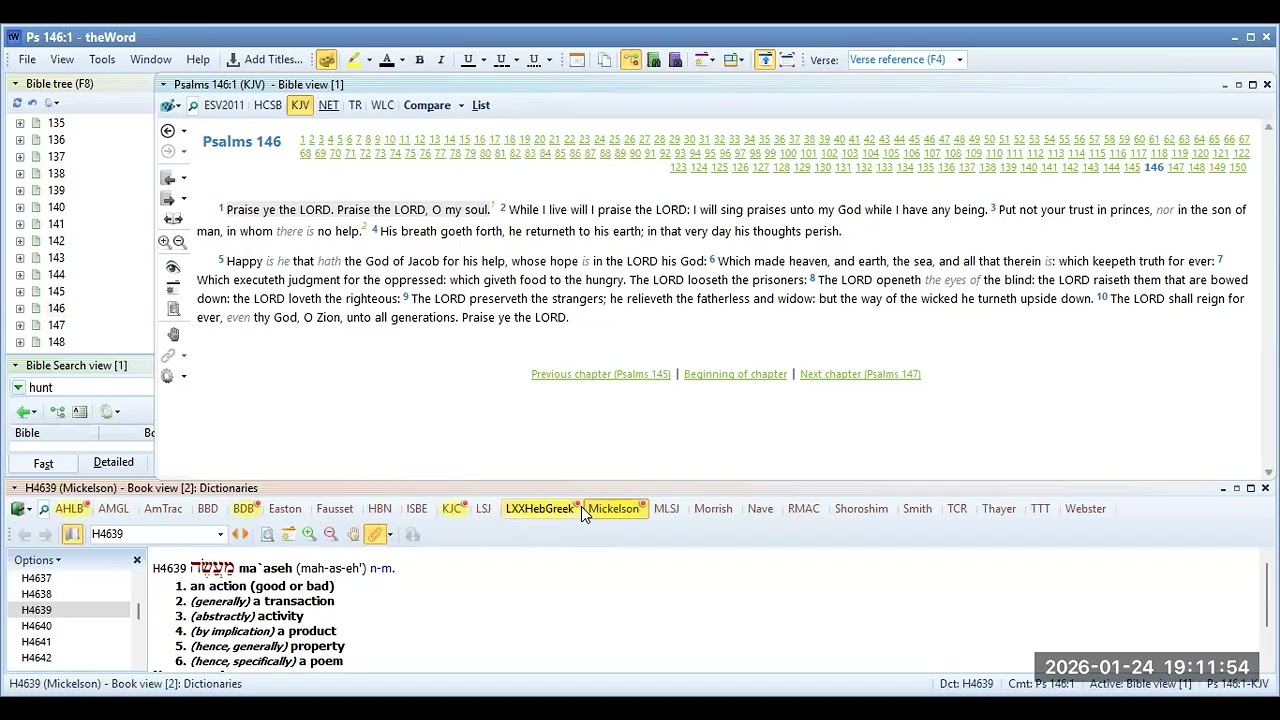Expand Psalm 135 in the Bible tree
The width and height of the screenshot is (1280, 720).
20,123
